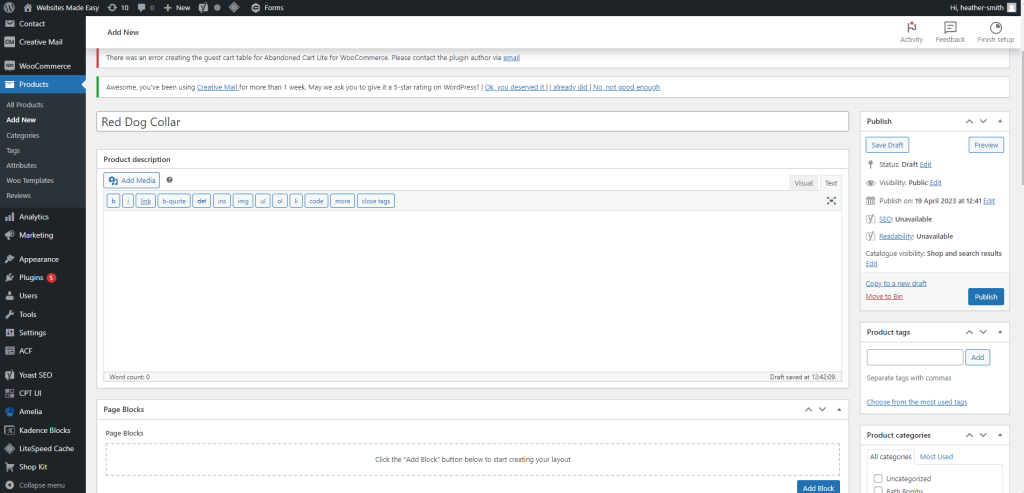Click the Finish setup progress icon
The image size is (1024, 493).
pyautogui.click(x=995, y=28)
